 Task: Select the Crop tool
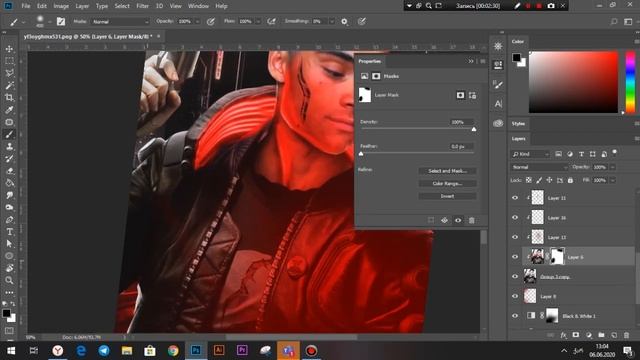point(9,98)
